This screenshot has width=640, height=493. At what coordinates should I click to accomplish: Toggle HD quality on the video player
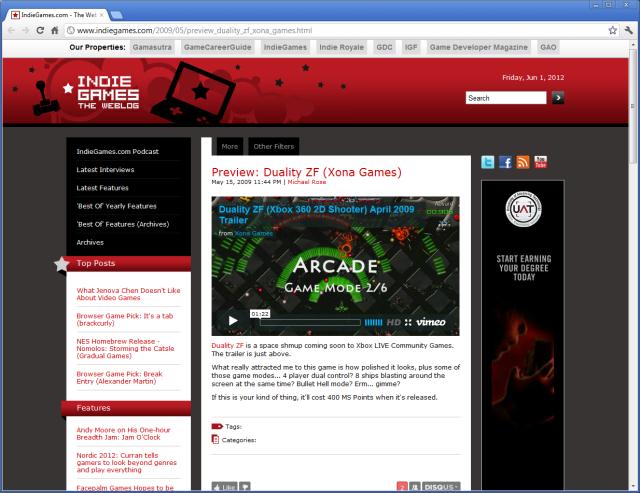(x=393, y=322)
